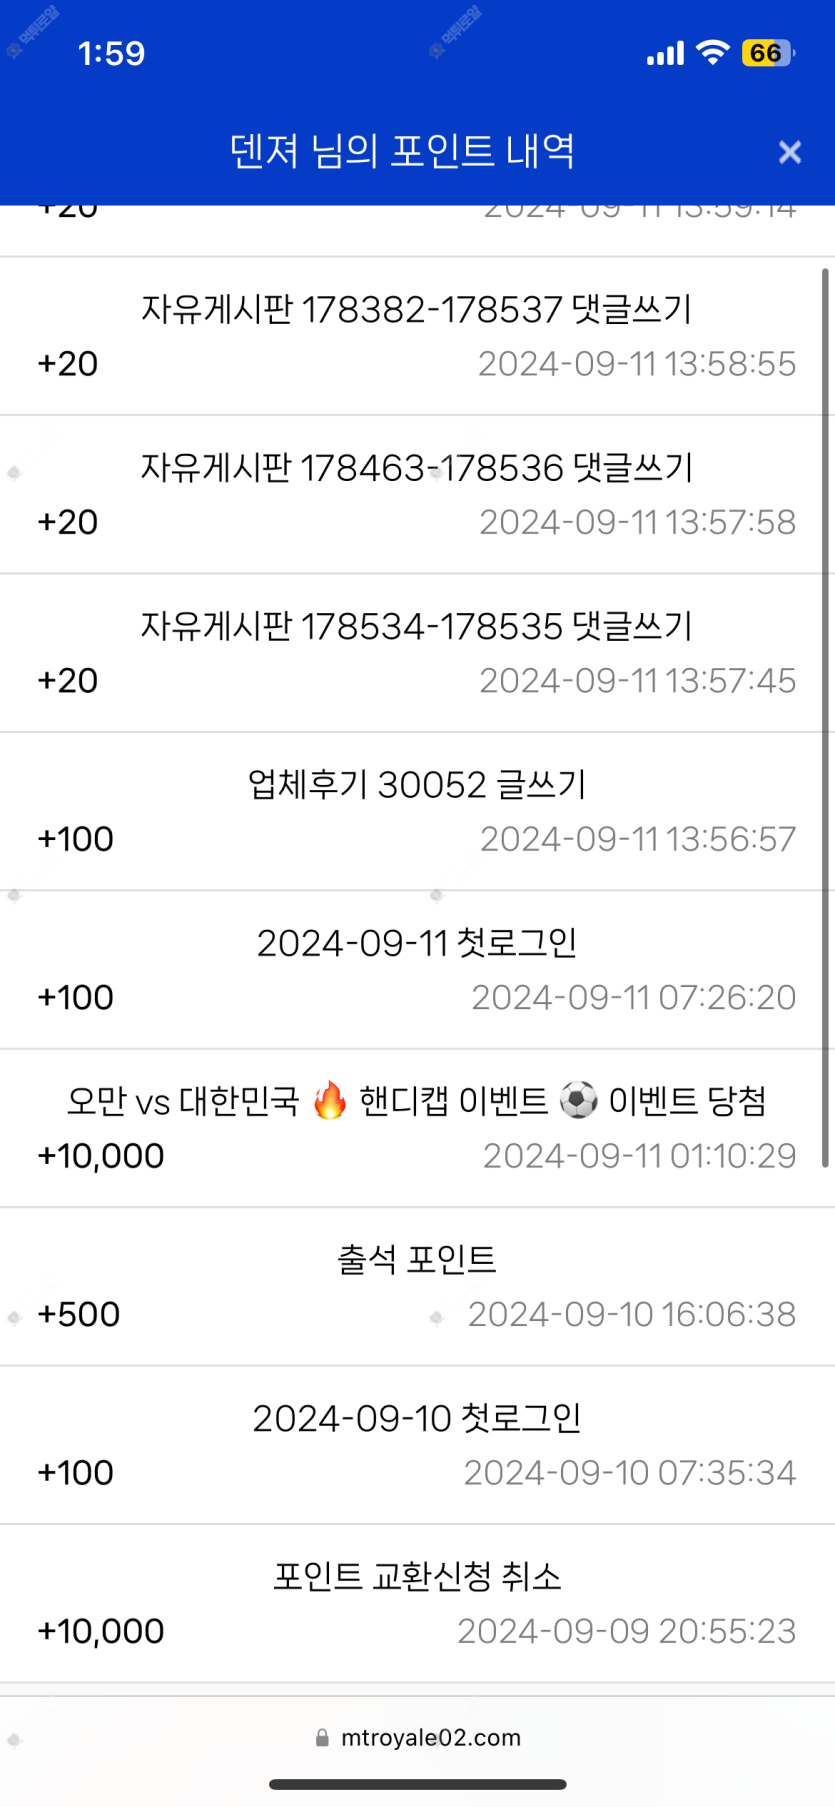Tap the soccer ball emoji in the event entry
Screen dimensions: 835x1807
pyautogui.click(x=578, y=1101)
